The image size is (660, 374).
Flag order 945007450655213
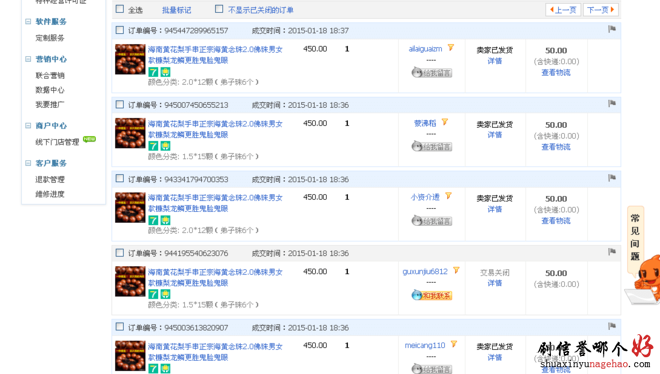click(x=612, y=103)
